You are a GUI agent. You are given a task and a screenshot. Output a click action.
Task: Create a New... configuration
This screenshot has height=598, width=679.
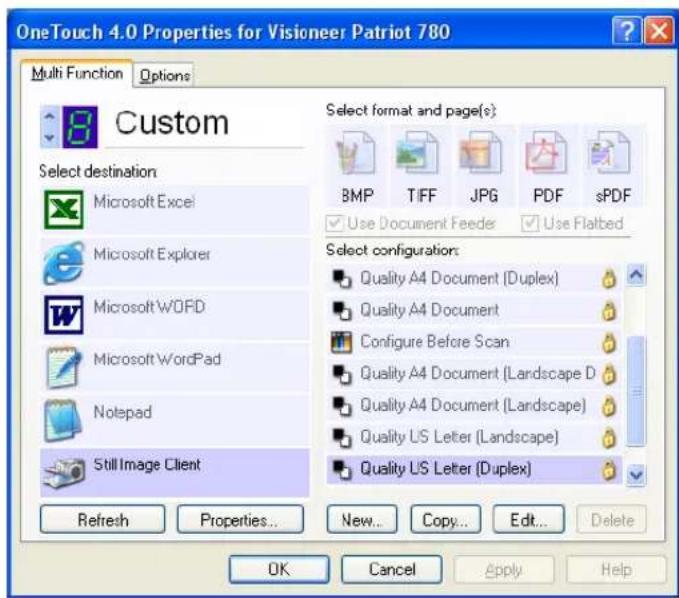click(x=362, y=519)
